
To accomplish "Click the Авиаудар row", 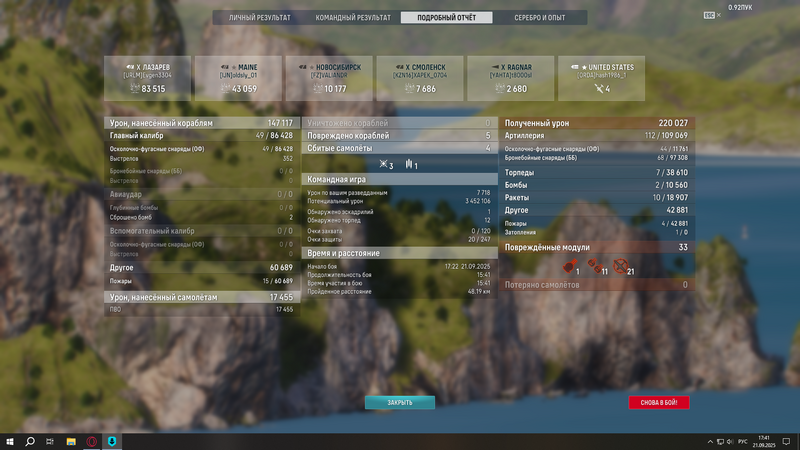I will (202, 194).
